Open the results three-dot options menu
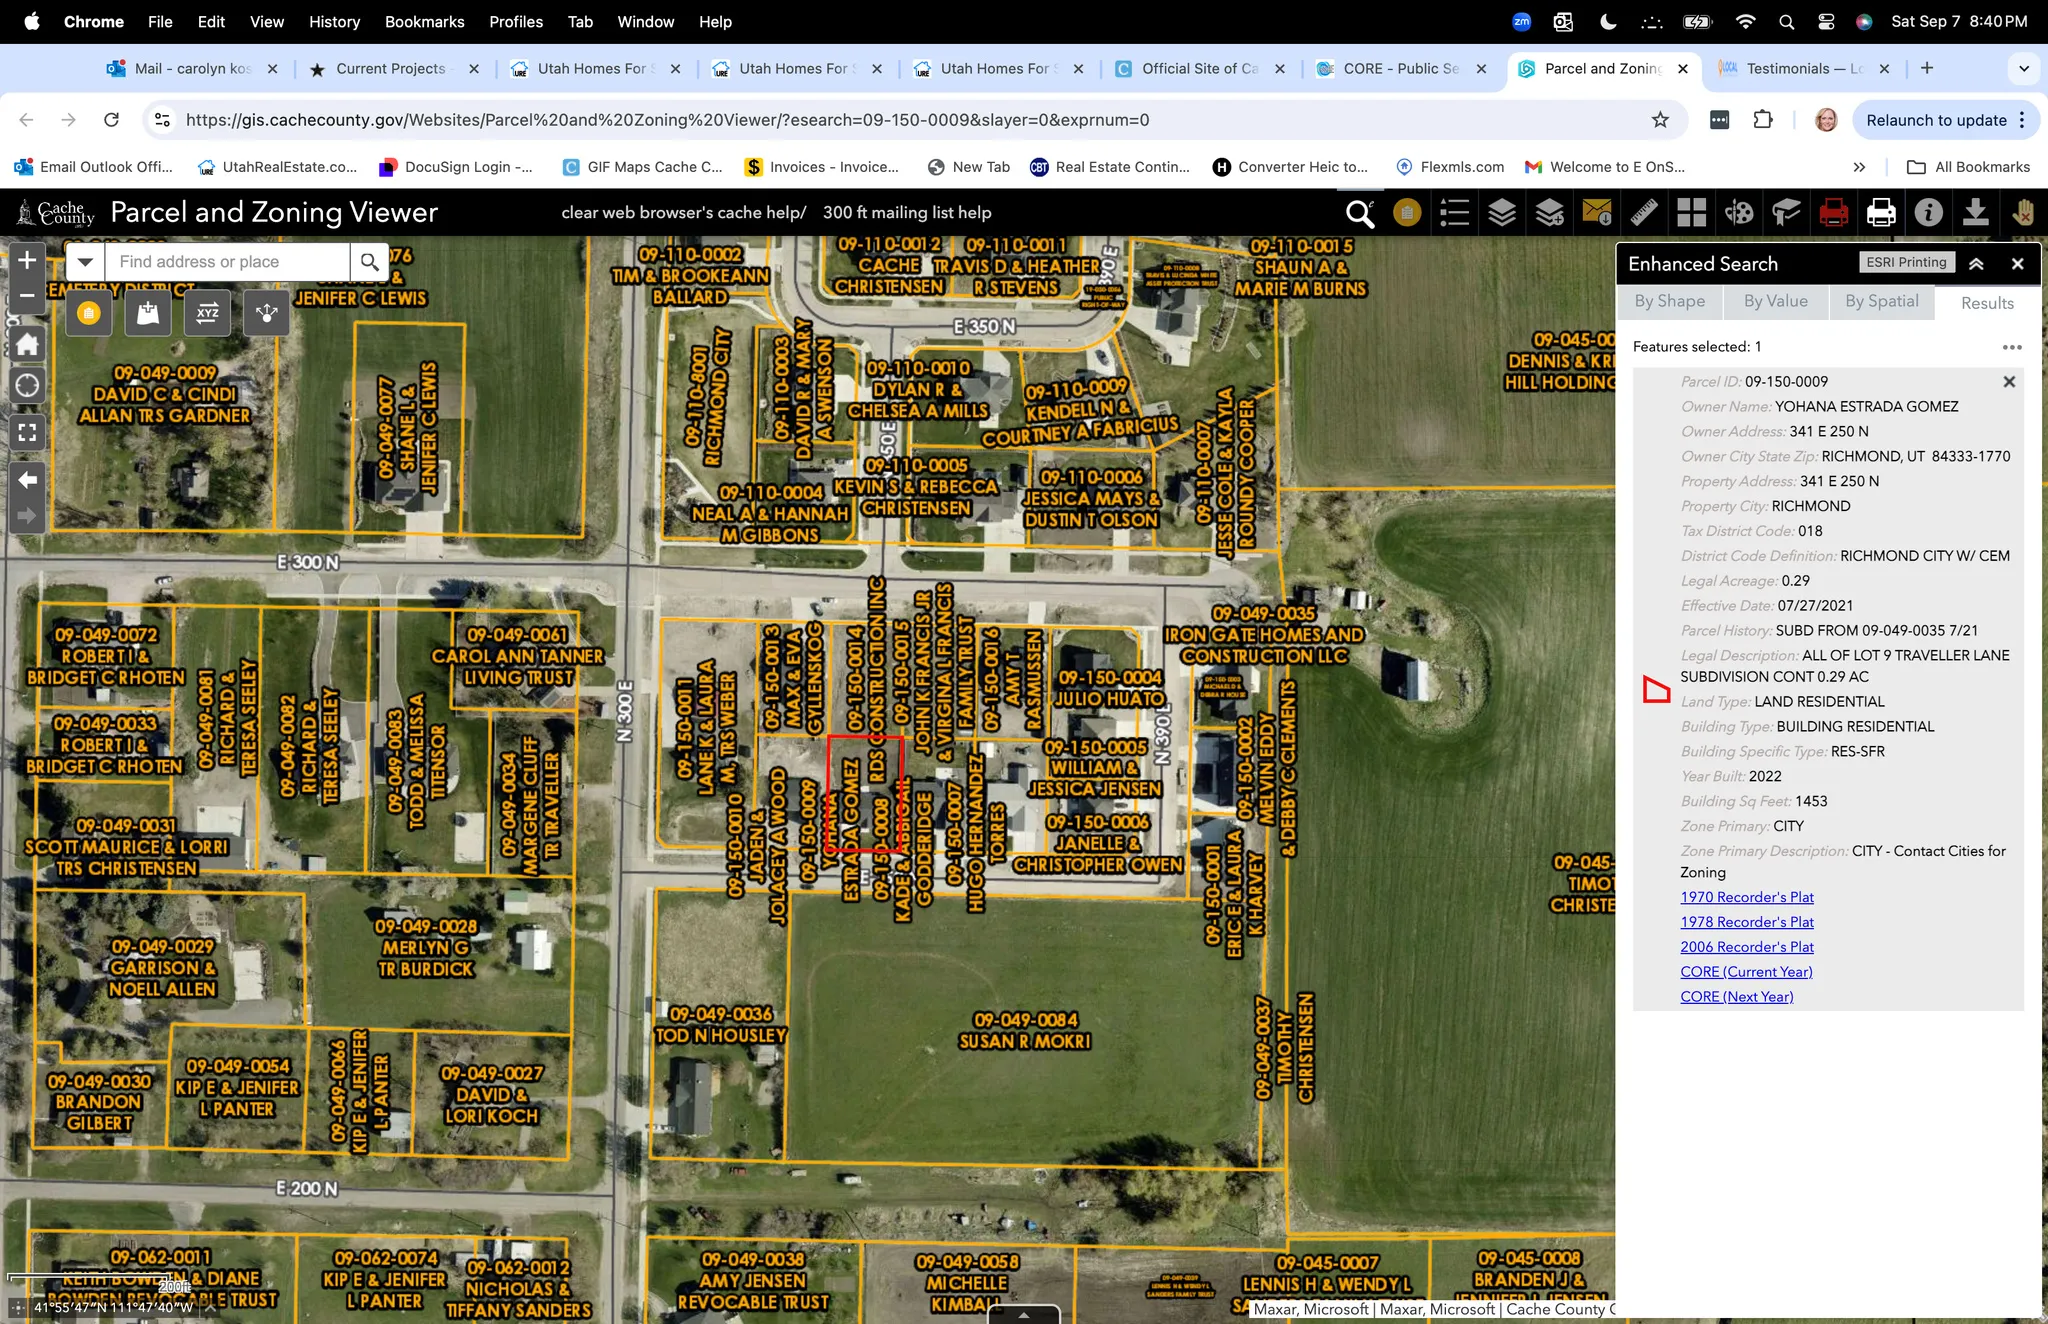Viewport: 2048px width, 1324px height. [x=2012, y=347]
